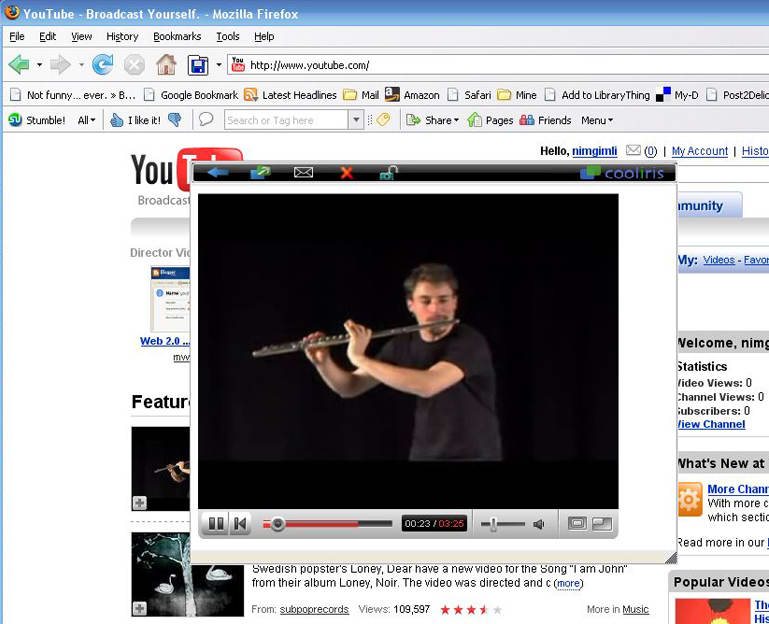Viewport: 769px width, 624px height.
Task: Click the Cooliris email envelope icon
Action: click(x=303, y=172)
